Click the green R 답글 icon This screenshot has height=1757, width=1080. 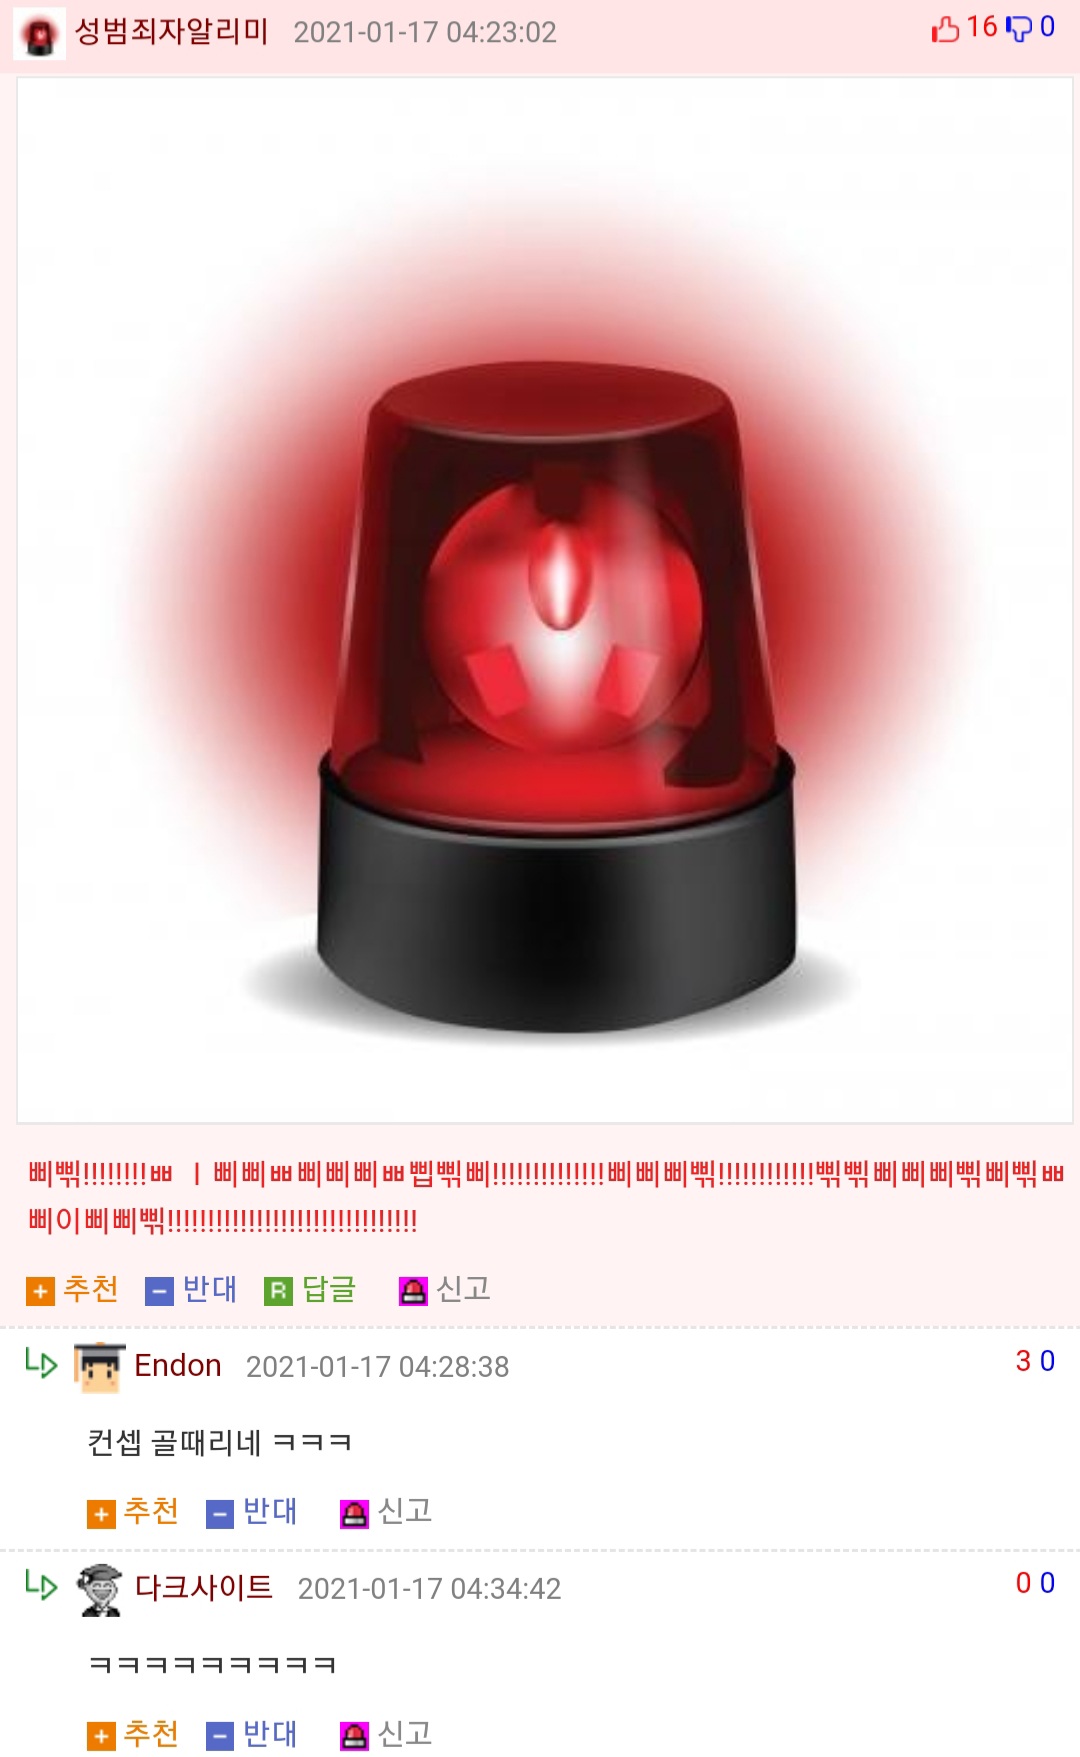[x=278, y=1291]
